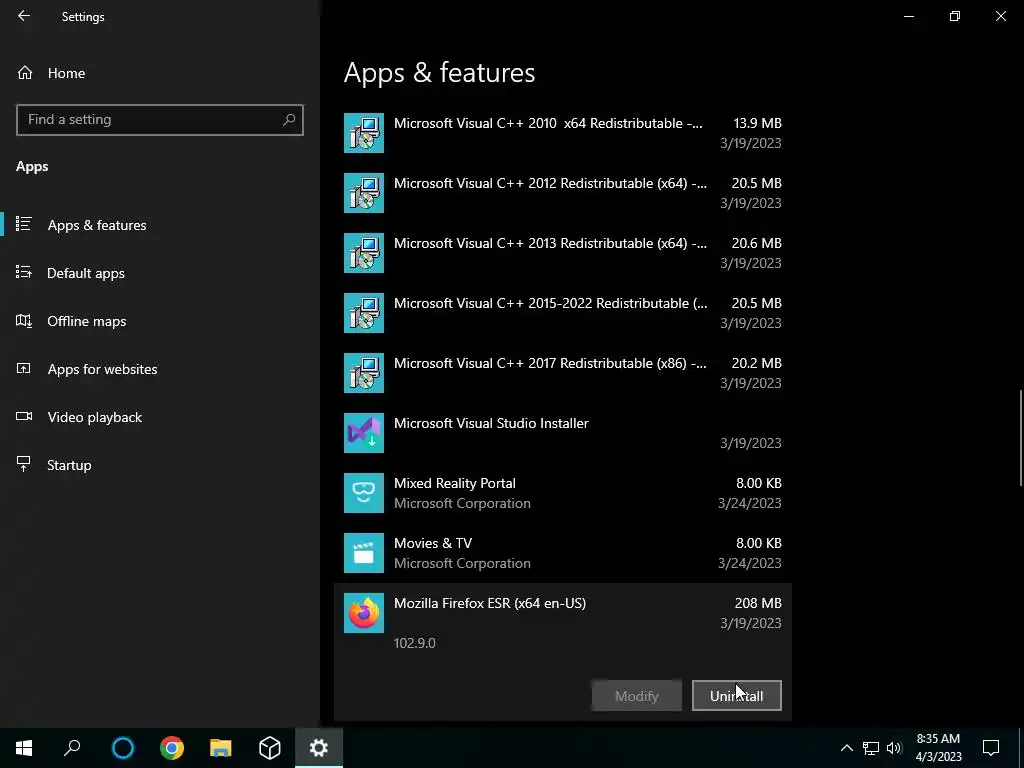
Task: Select Microsoft Visual C++ 2013 Redistributable (x64)
Action: point(562,253)
